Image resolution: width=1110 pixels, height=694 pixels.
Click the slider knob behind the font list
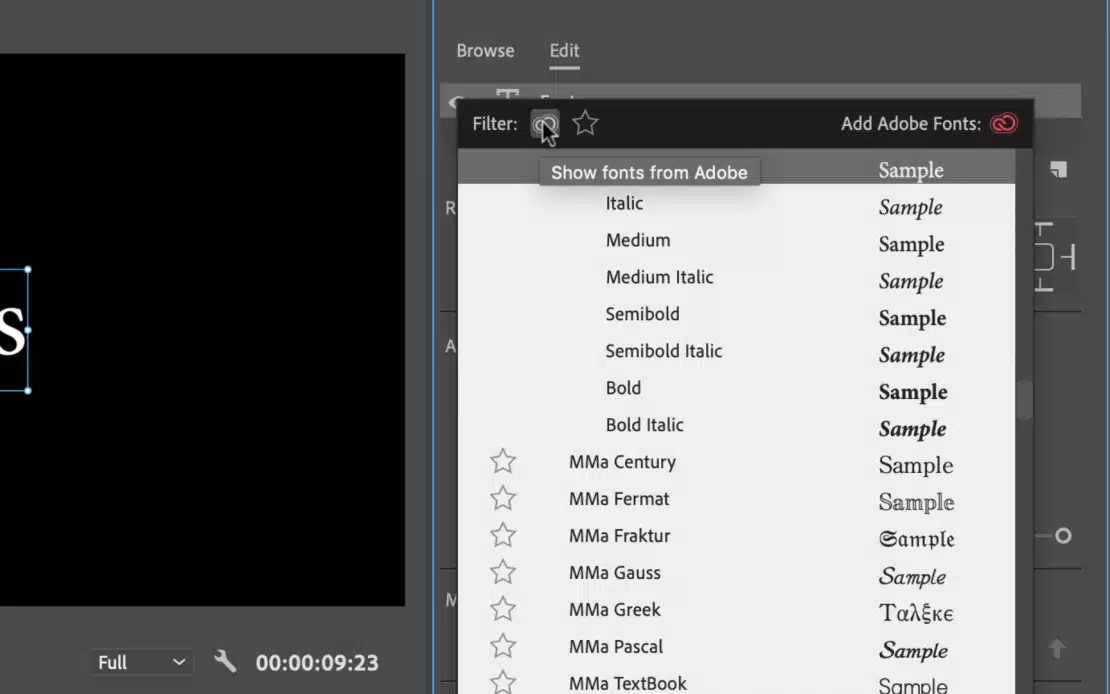pos(1063,536)
